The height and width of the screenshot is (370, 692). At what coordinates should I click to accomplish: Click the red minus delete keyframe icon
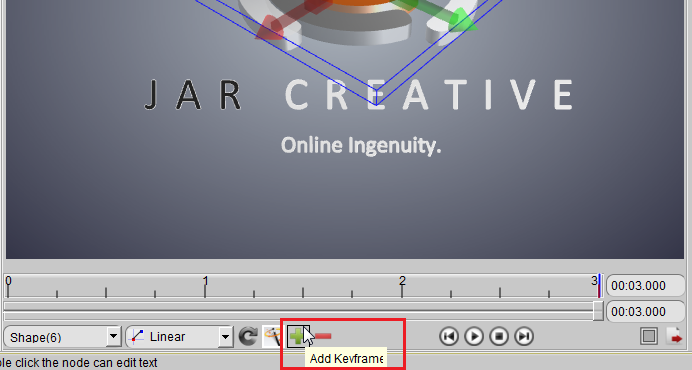point(323,337)
